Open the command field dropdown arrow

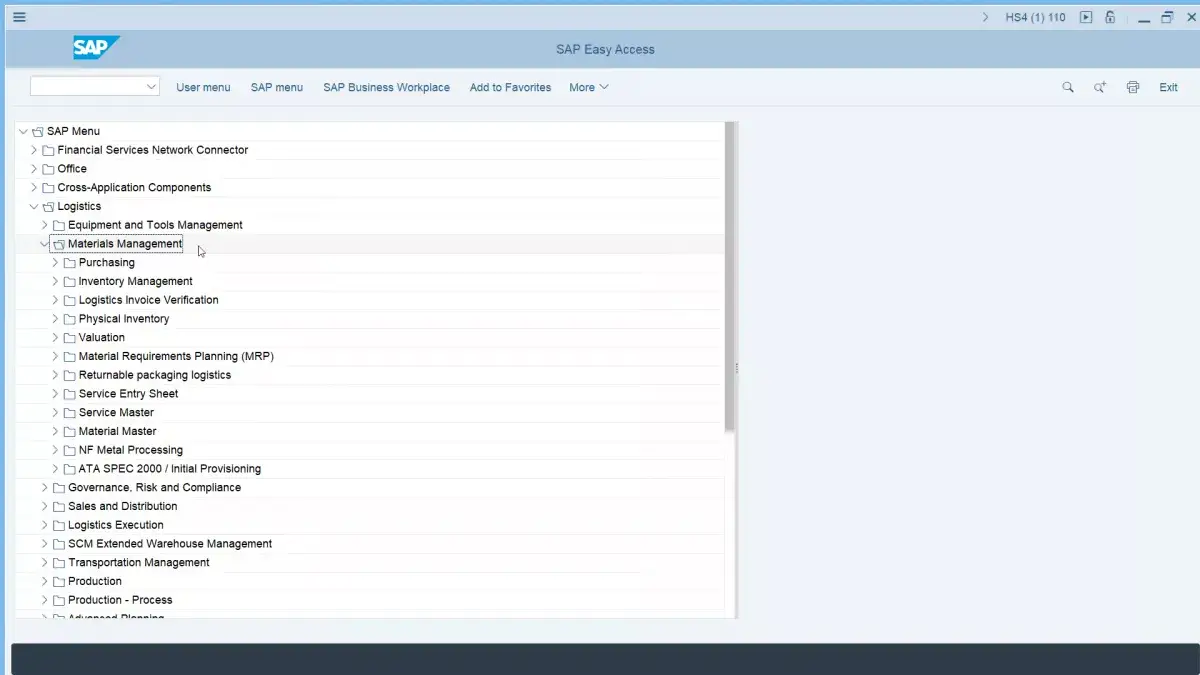point(152,87)
